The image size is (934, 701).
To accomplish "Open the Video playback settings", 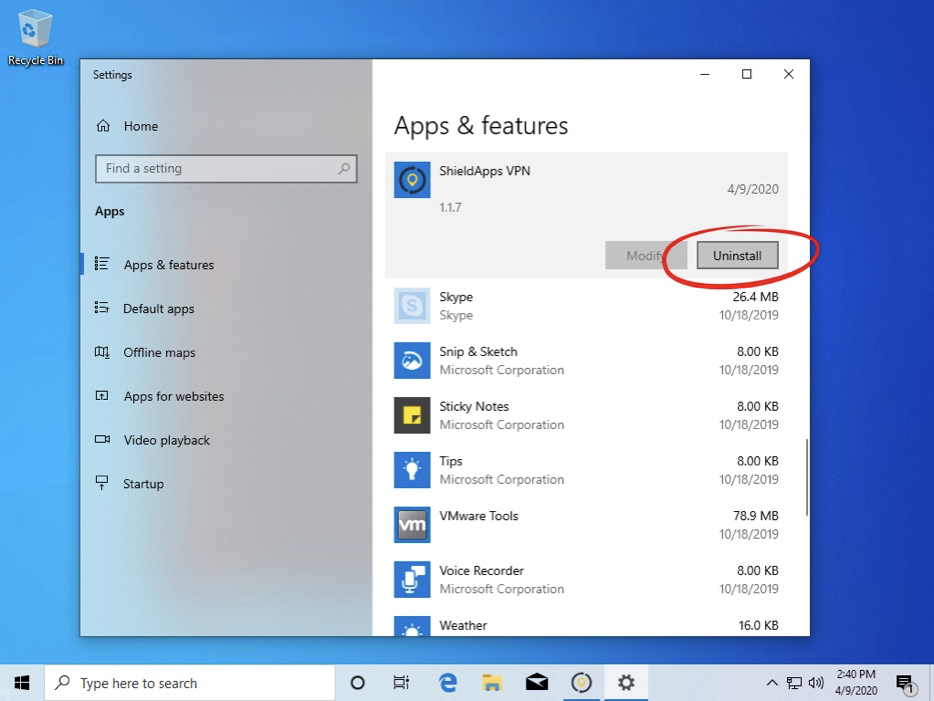I will [166, 440].
